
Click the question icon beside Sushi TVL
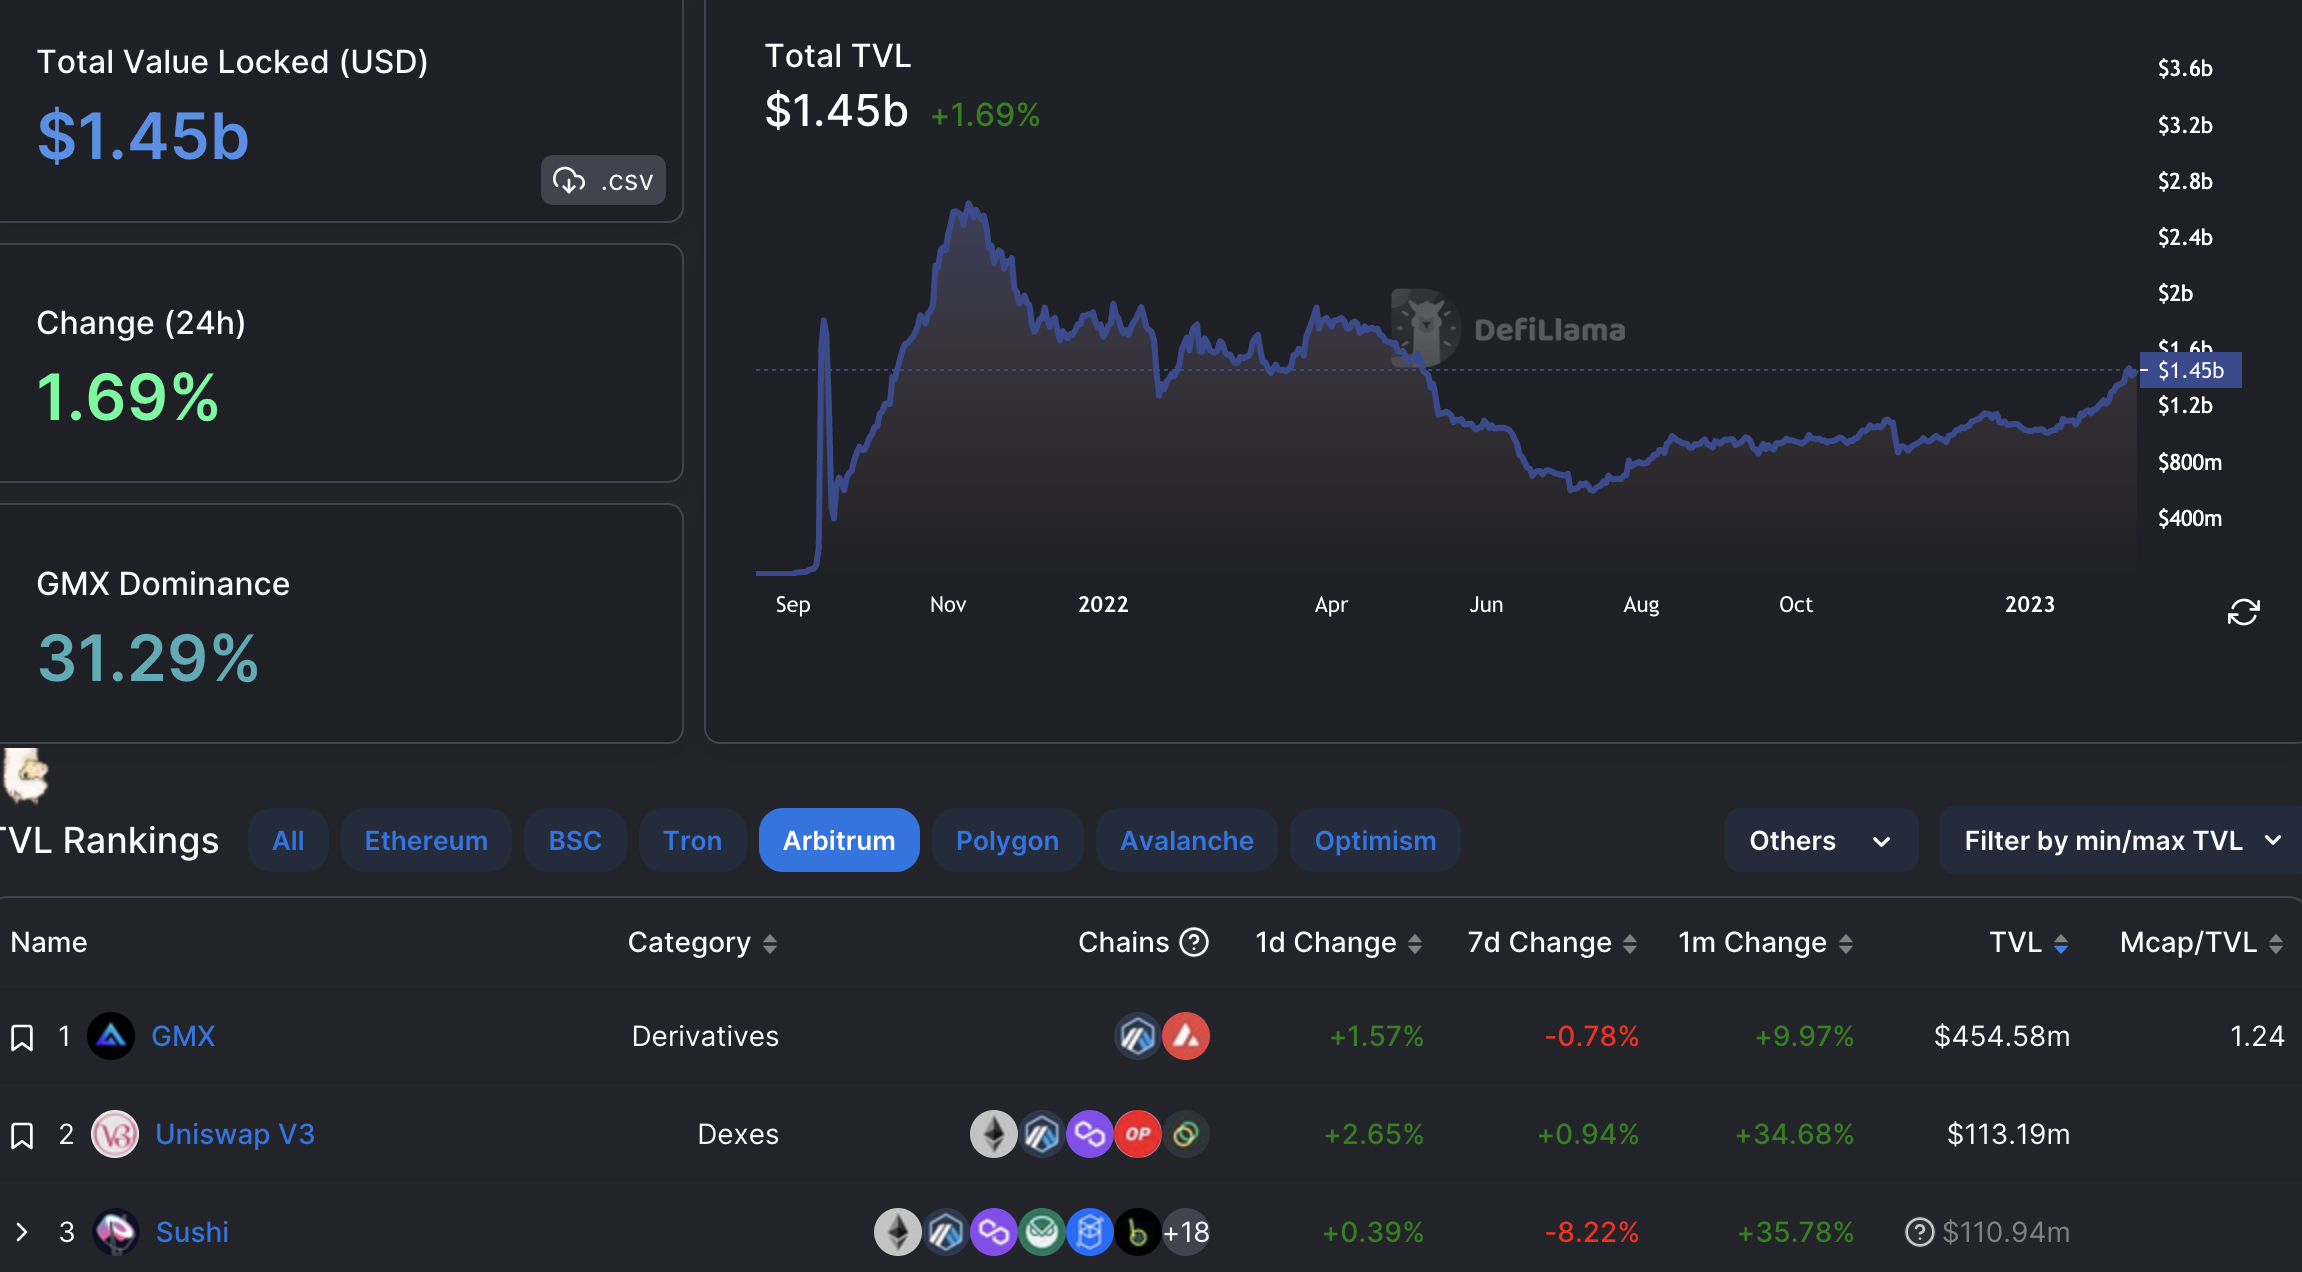pos(1919,1232)
